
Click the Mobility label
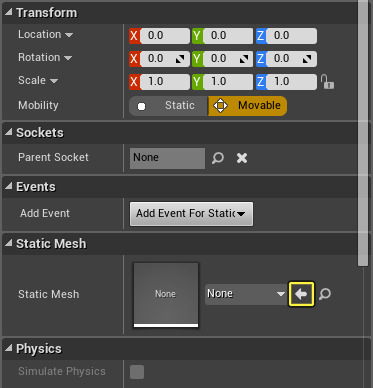click(38, 105)
